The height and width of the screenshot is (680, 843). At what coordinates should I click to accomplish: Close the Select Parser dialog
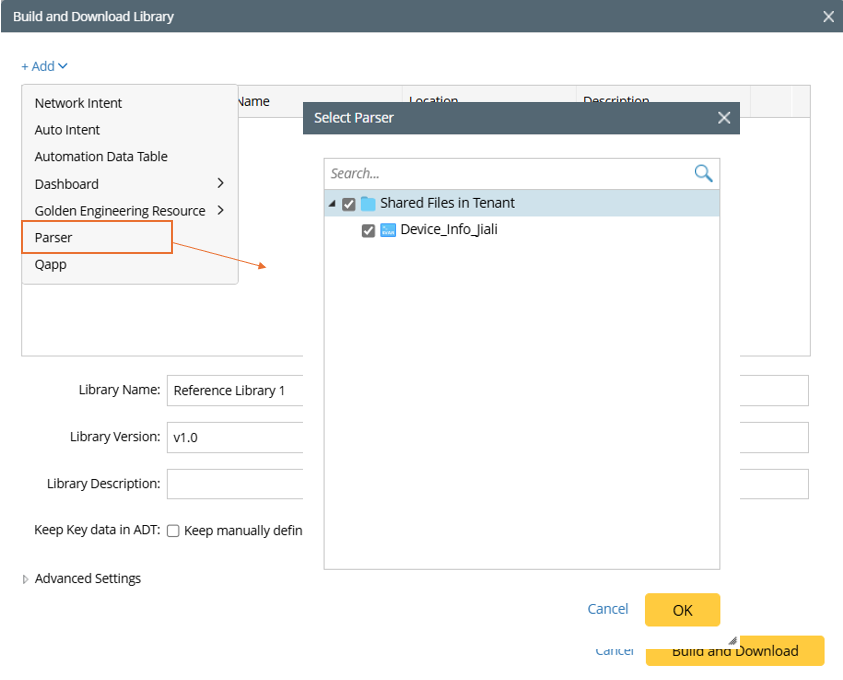click(724, 118)
